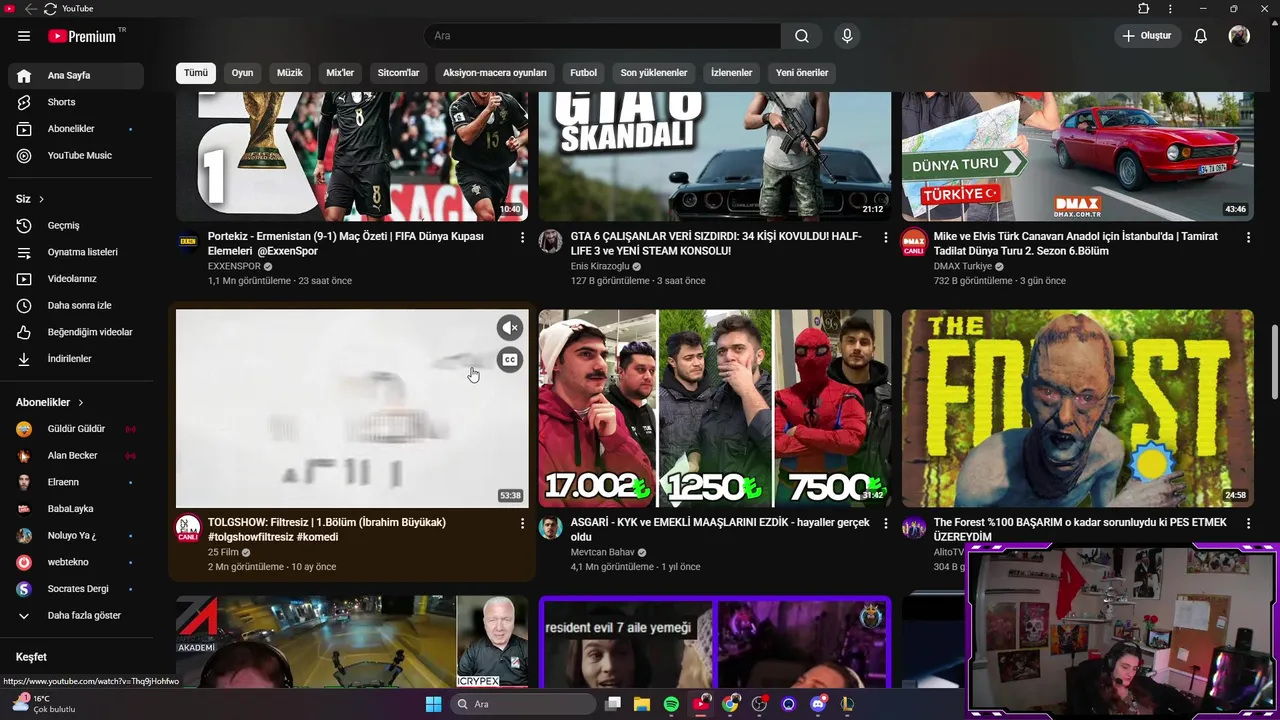
Task: Open Chrome from the taskbar
Action: pos(730,704)
